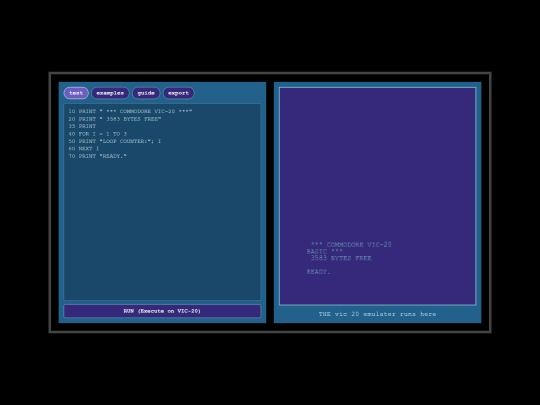Click the emulator output 'BASIC ***' line

324,251
